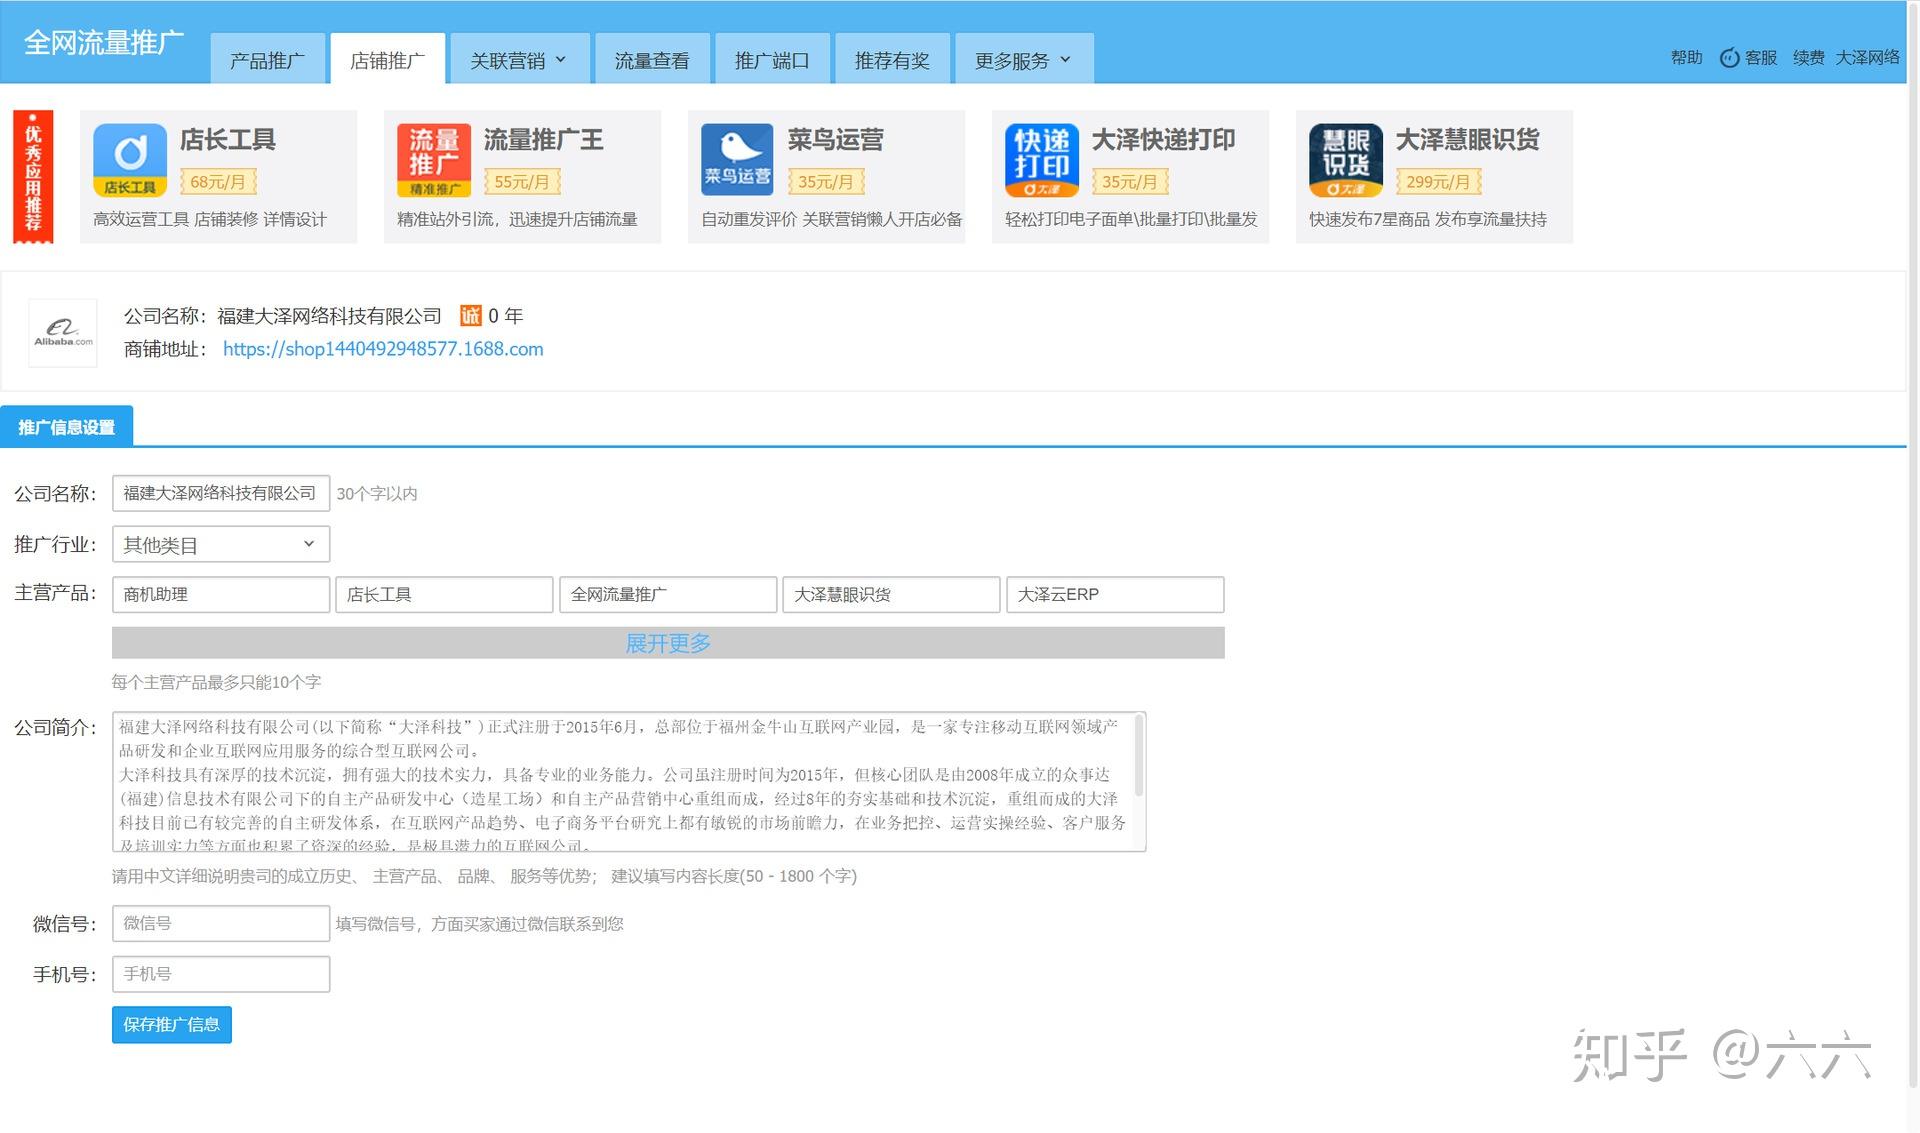Click the 帮助 help link
This screenshot has width=1920, height=1133.
coord(1686,58)
